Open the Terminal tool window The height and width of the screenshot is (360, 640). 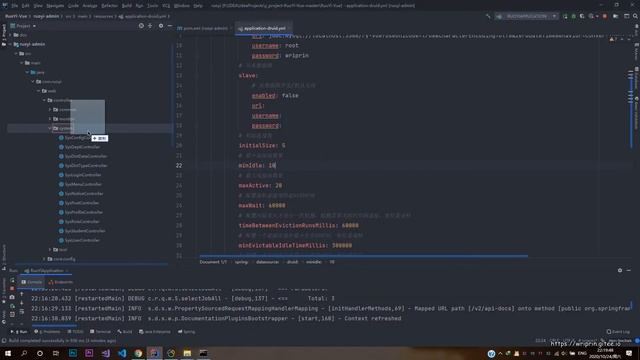coord(100,332)
